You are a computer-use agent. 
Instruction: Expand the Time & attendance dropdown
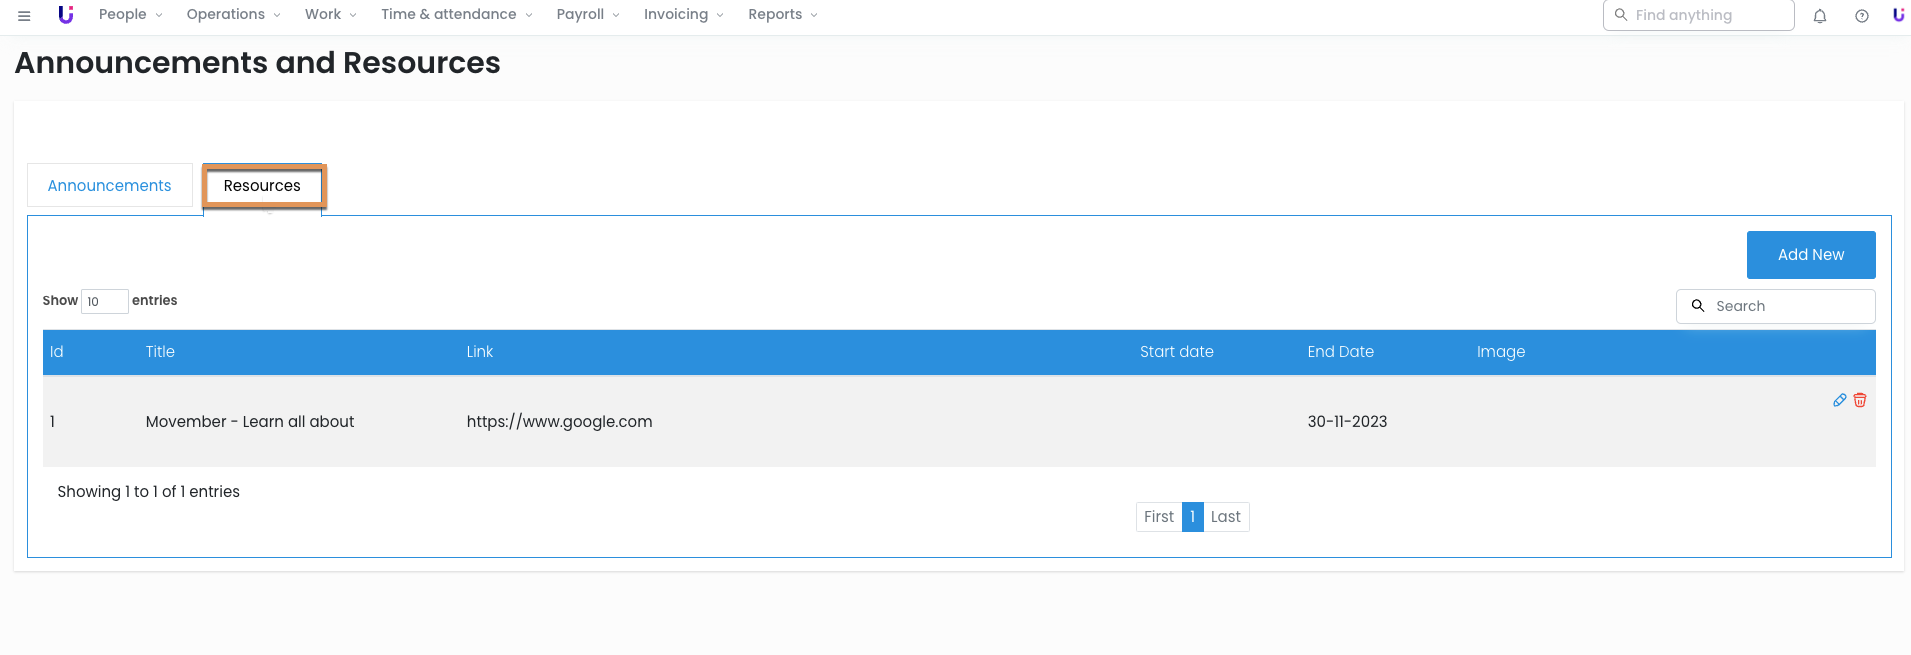tap(456, 15)
